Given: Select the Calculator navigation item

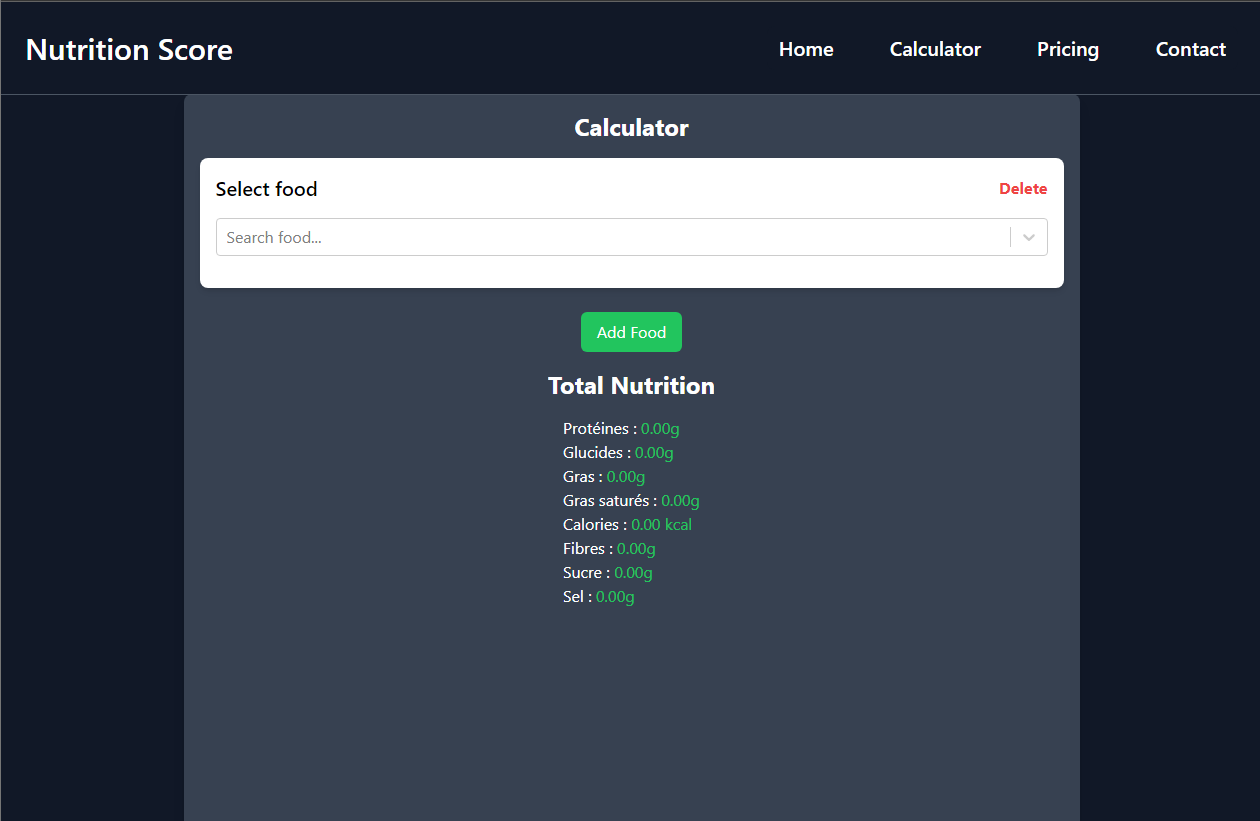Looking at the screenshot, I should pos(934,49).
